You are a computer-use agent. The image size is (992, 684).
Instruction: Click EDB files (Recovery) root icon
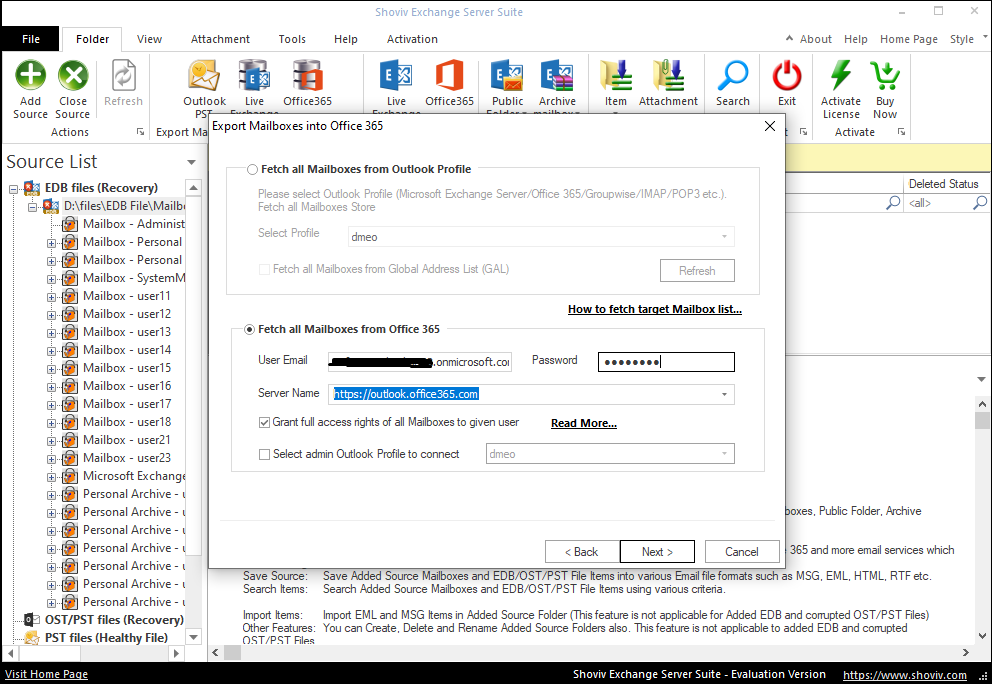pos(32,188)
